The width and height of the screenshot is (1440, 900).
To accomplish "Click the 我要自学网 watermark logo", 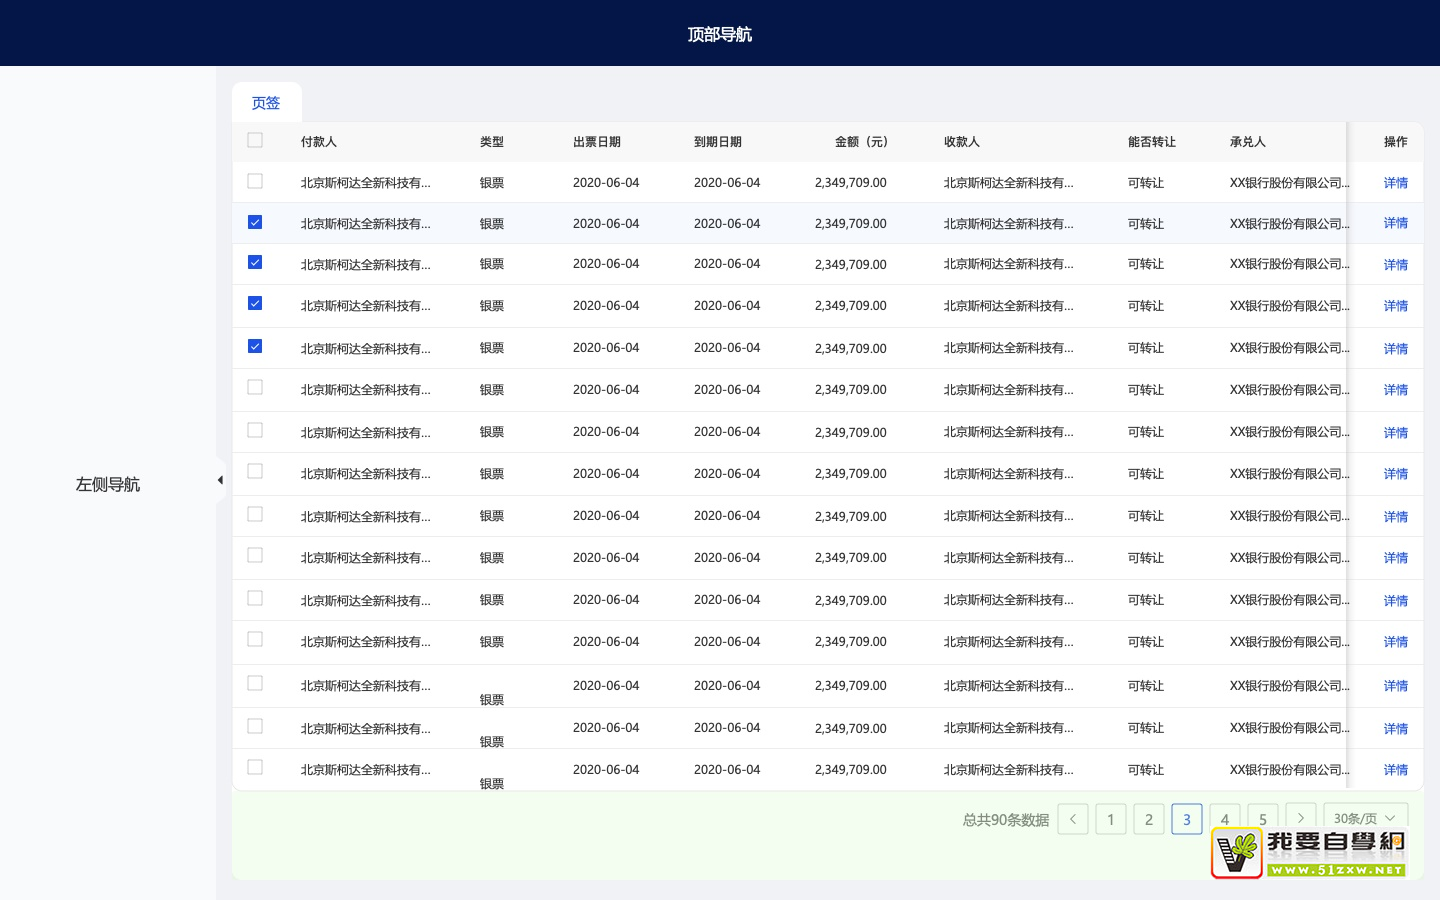I will click(x=1308, y=854).
